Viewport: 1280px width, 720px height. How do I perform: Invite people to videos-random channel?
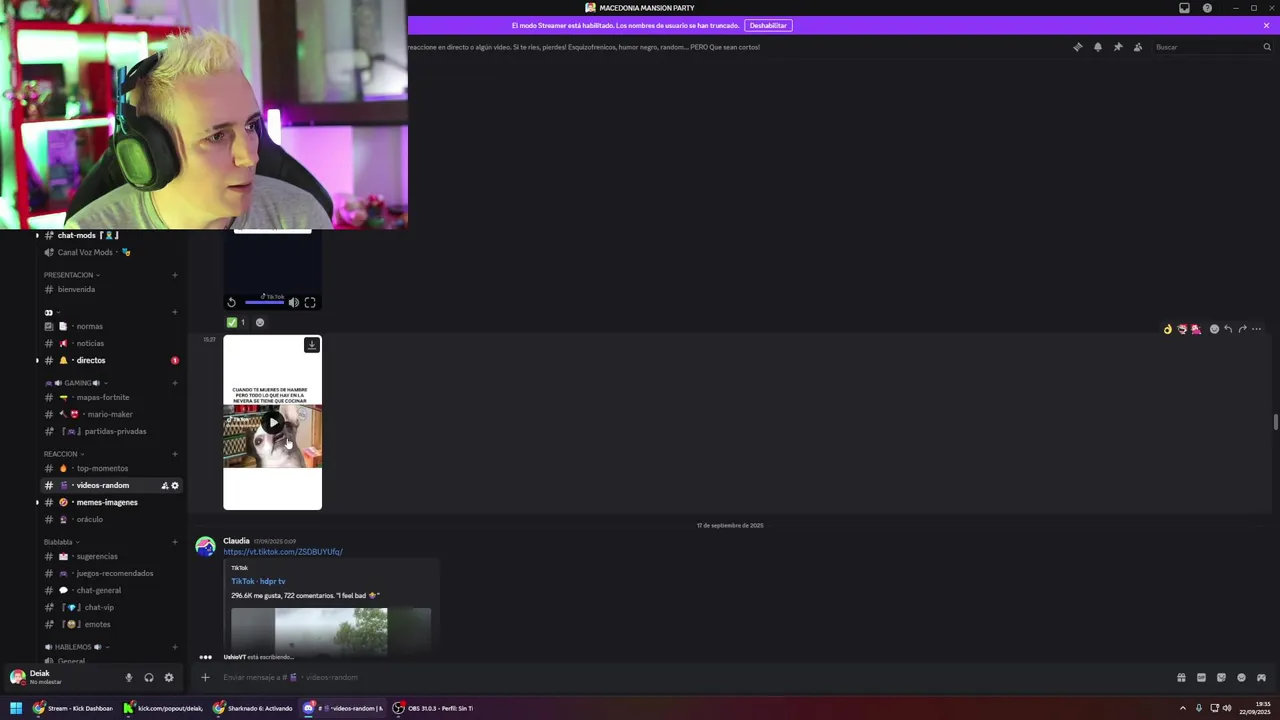click(165, 485)
